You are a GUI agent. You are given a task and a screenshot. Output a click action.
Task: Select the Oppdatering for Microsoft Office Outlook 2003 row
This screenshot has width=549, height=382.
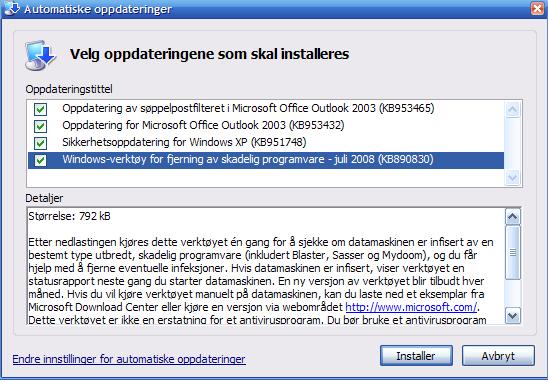pyautogui.click(x=266, y=125)
